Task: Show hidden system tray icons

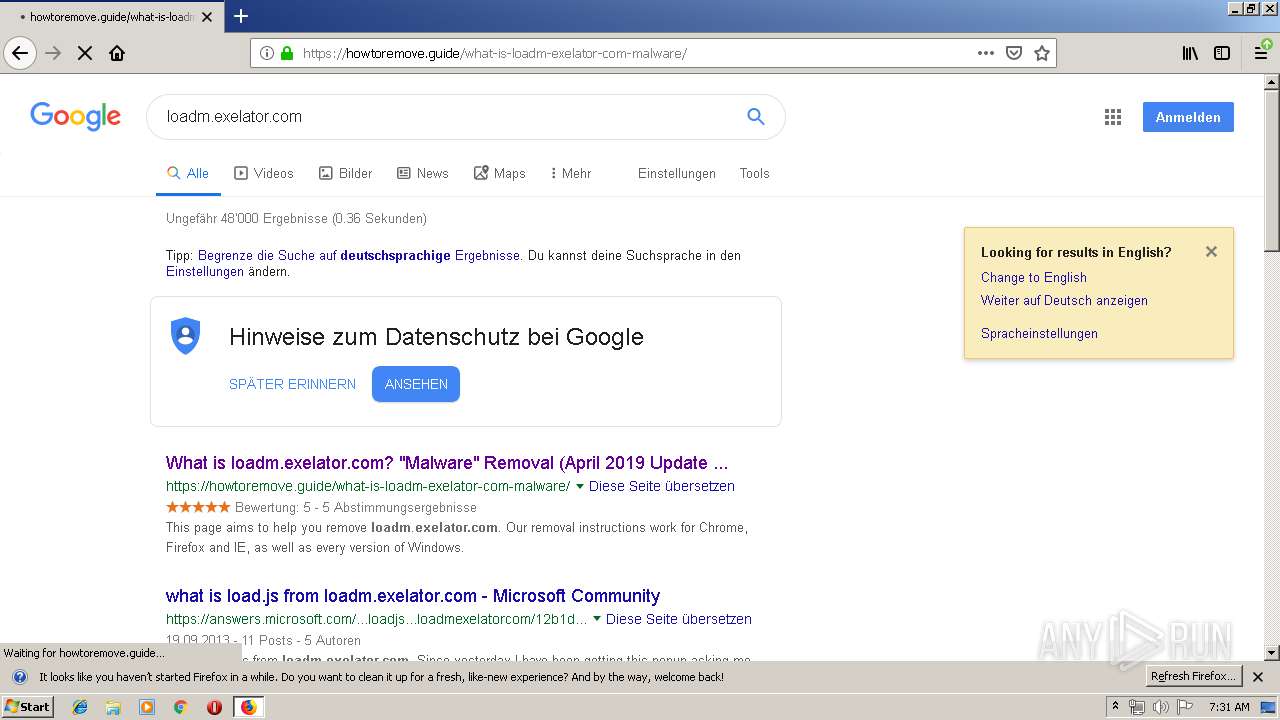Action: [1115, 707]
